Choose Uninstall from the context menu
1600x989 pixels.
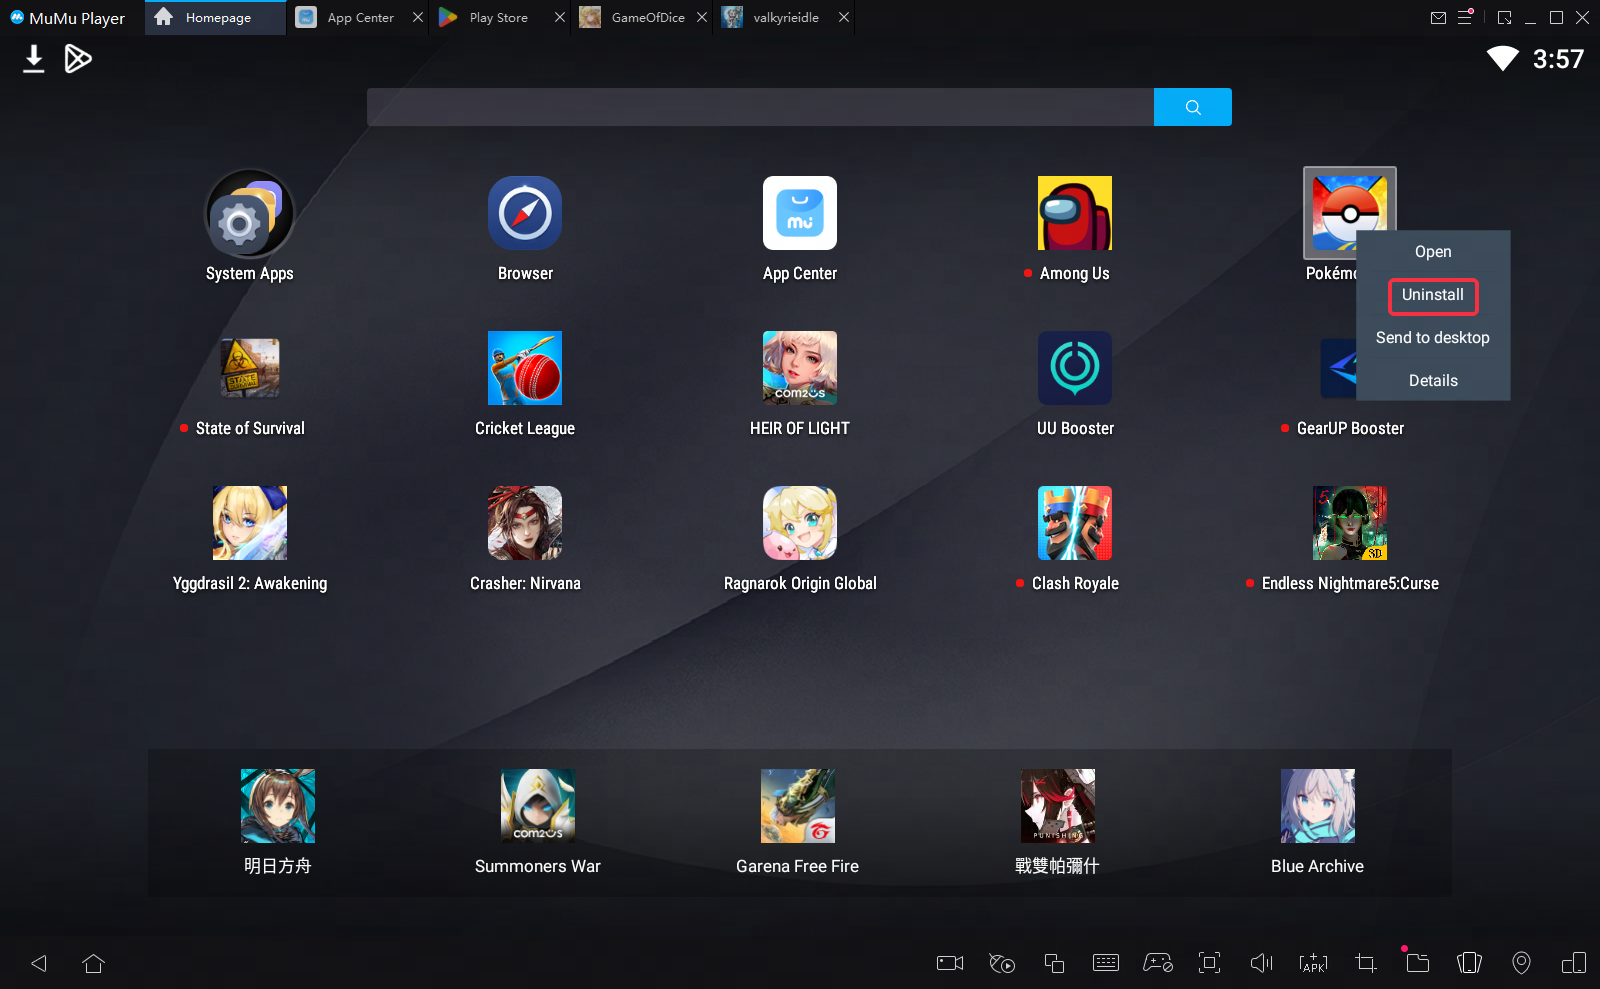point(1433,295)
